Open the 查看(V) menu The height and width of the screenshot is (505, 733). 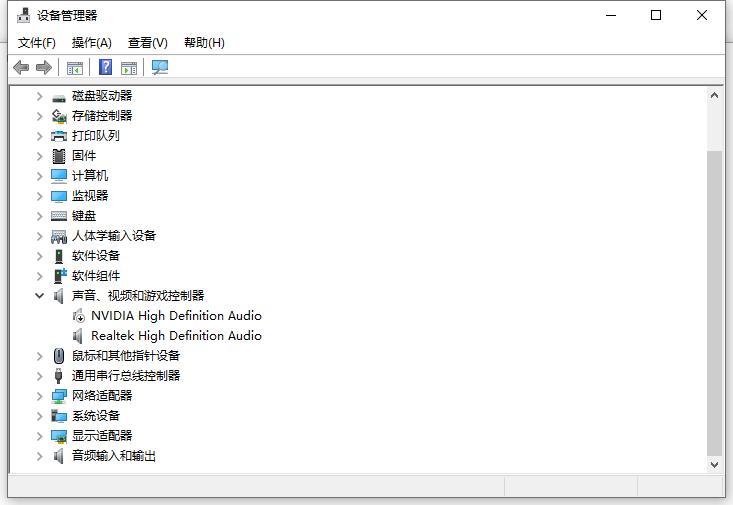tap(148, 43)
